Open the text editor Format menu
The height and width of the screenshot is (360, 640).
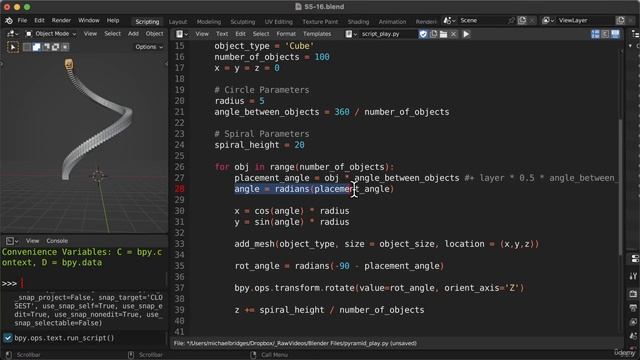coord(286,34)
